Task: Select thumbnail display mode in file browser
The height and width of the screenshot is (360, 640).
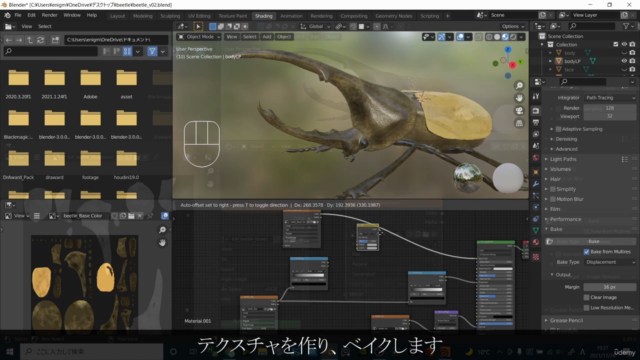Action: pyautogui.click(x=127, y=51)
